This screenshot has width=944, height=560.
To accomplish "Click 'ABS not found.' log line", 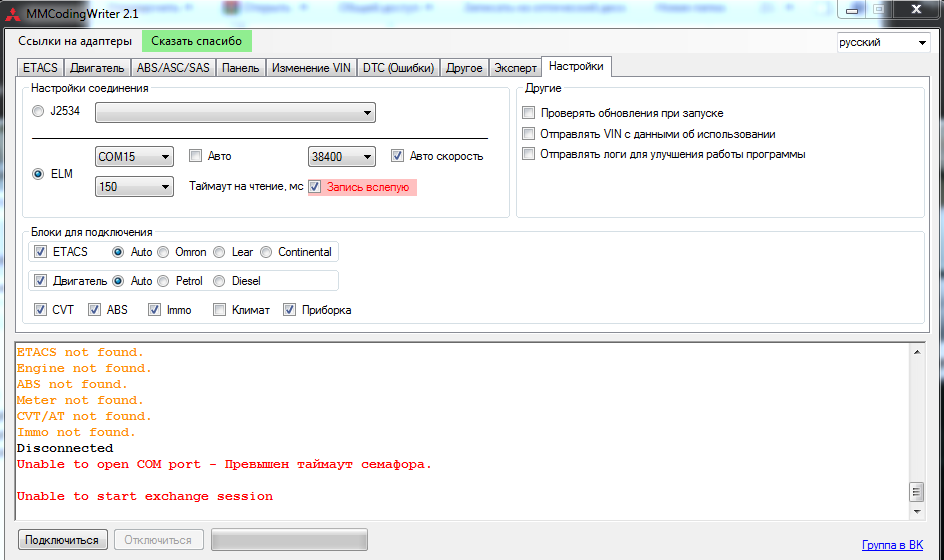I will (x=72, y=384).
